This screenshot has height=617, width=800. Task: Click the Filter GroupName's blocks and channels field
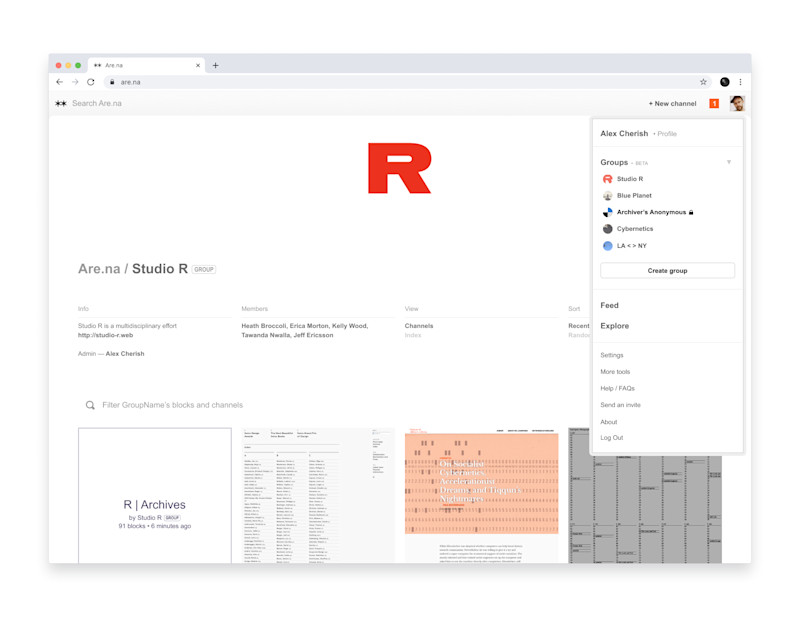[x=172, y=405]
